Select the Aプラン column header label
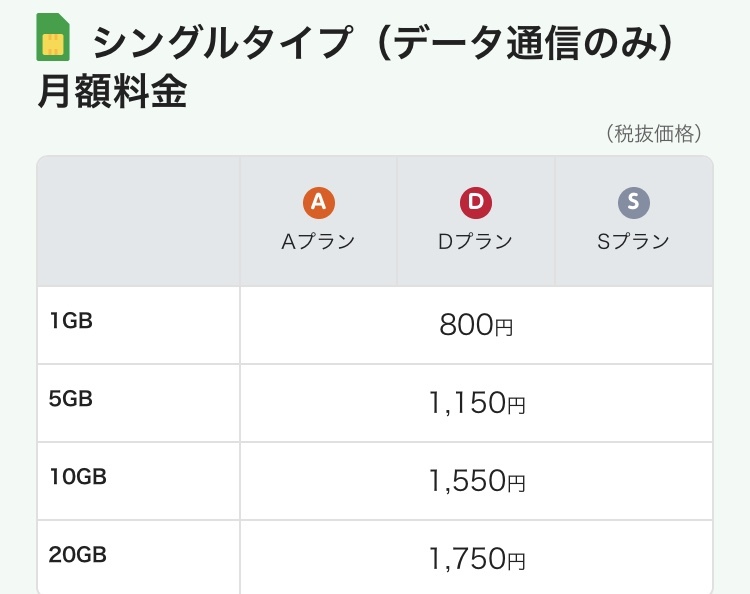 click(318, 241)
